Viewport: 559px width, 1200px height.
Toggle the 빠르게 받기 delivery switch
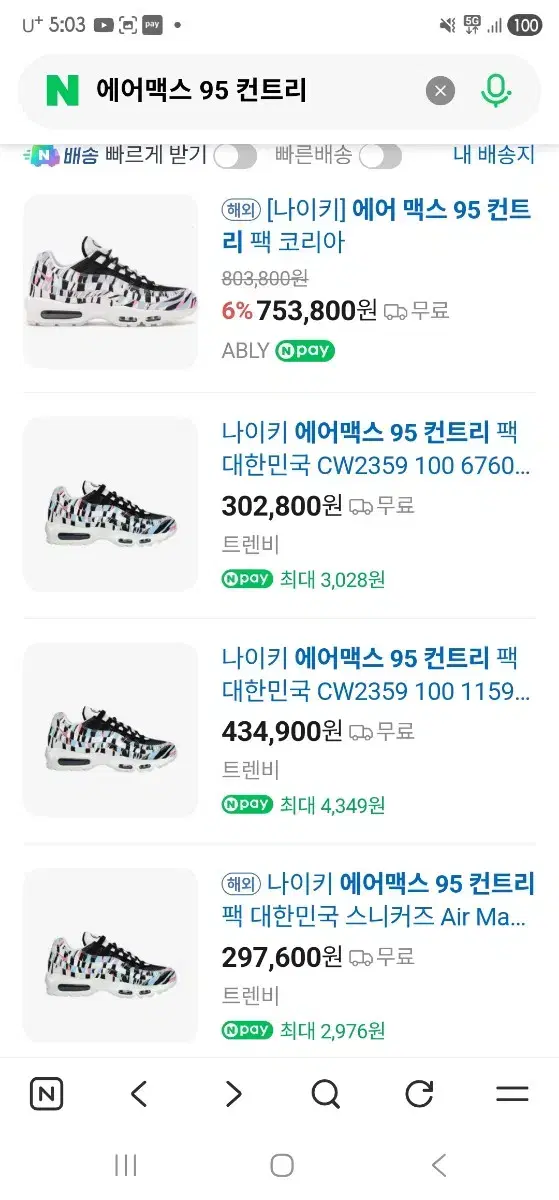[235, 156]
